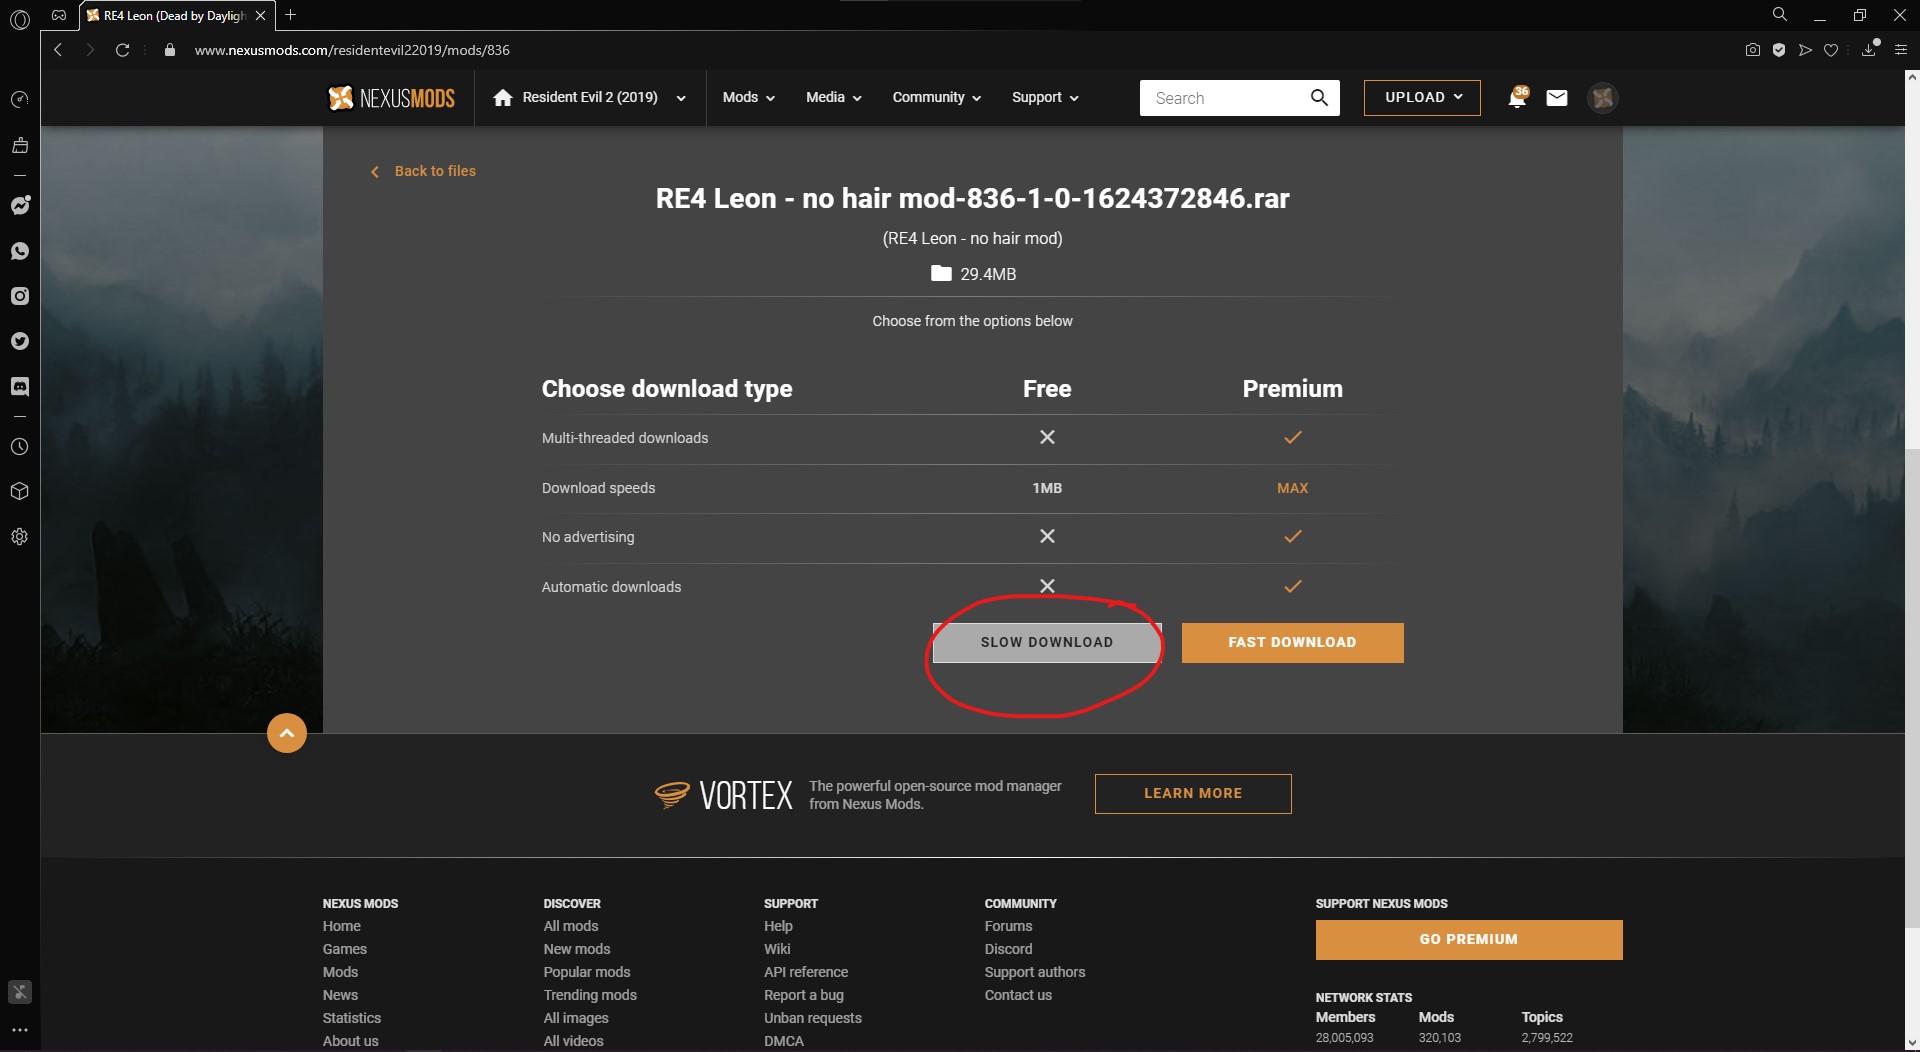Click the orange scroll-to-top button
1920x1052 pixels.
pyautogui.click(x=287, y=733)
